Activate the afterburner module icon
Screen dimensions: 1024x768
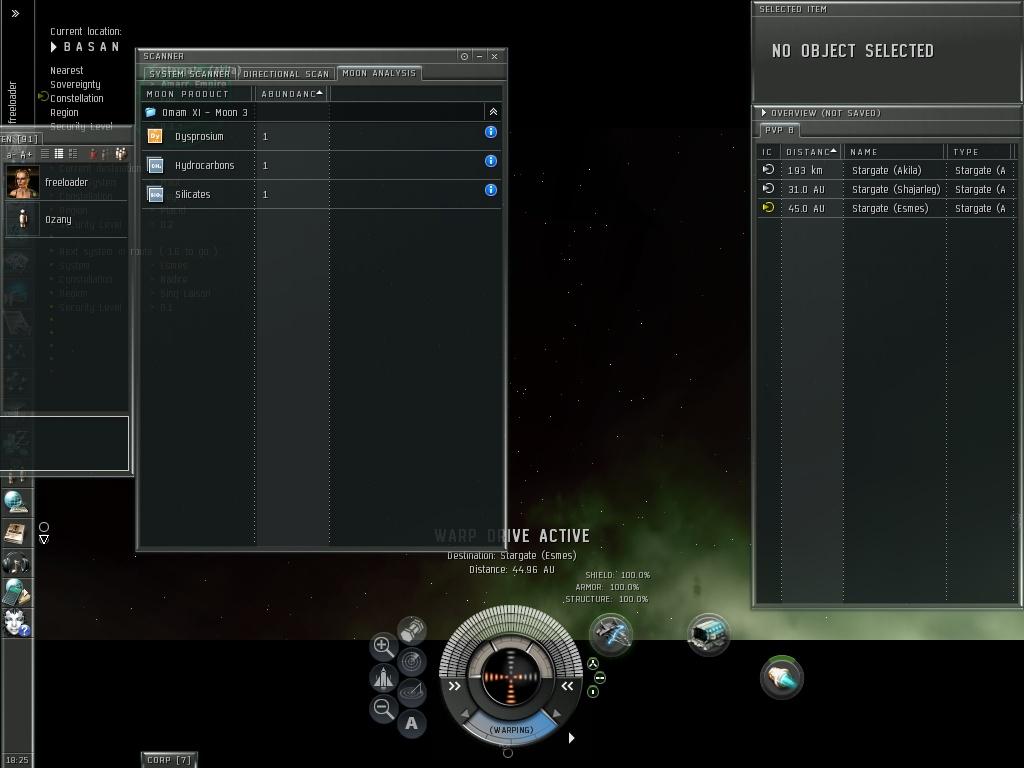(x=782, y=677)
